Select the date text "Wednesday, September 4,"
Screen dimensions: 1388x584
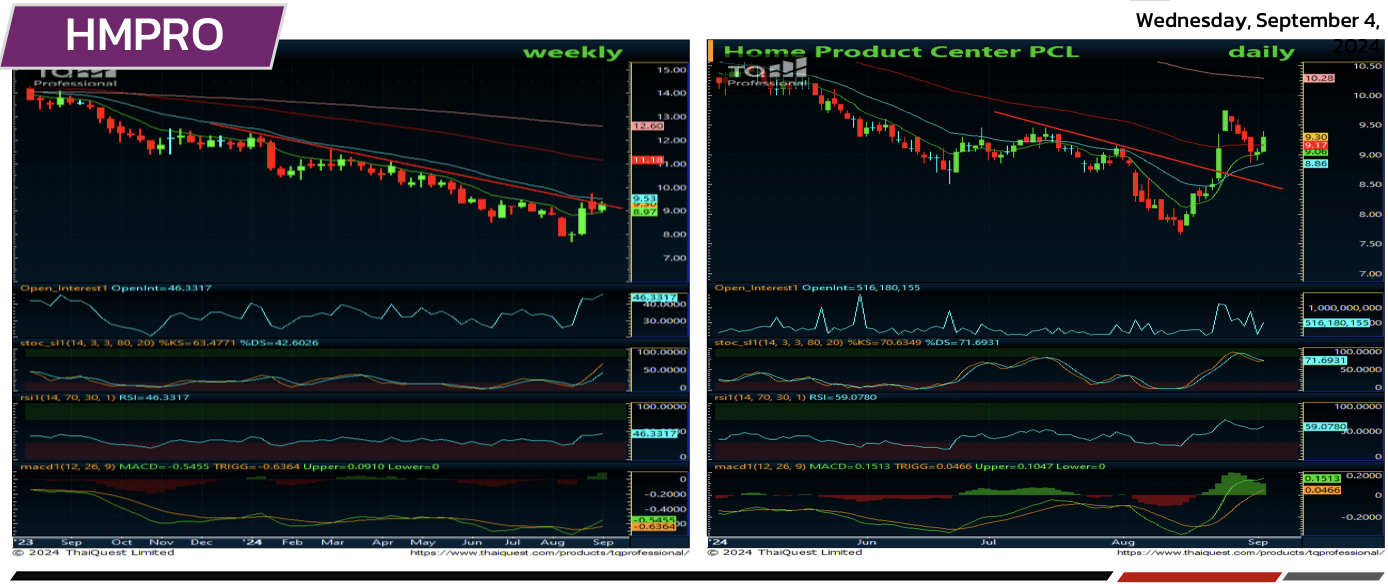[1258, 19]
